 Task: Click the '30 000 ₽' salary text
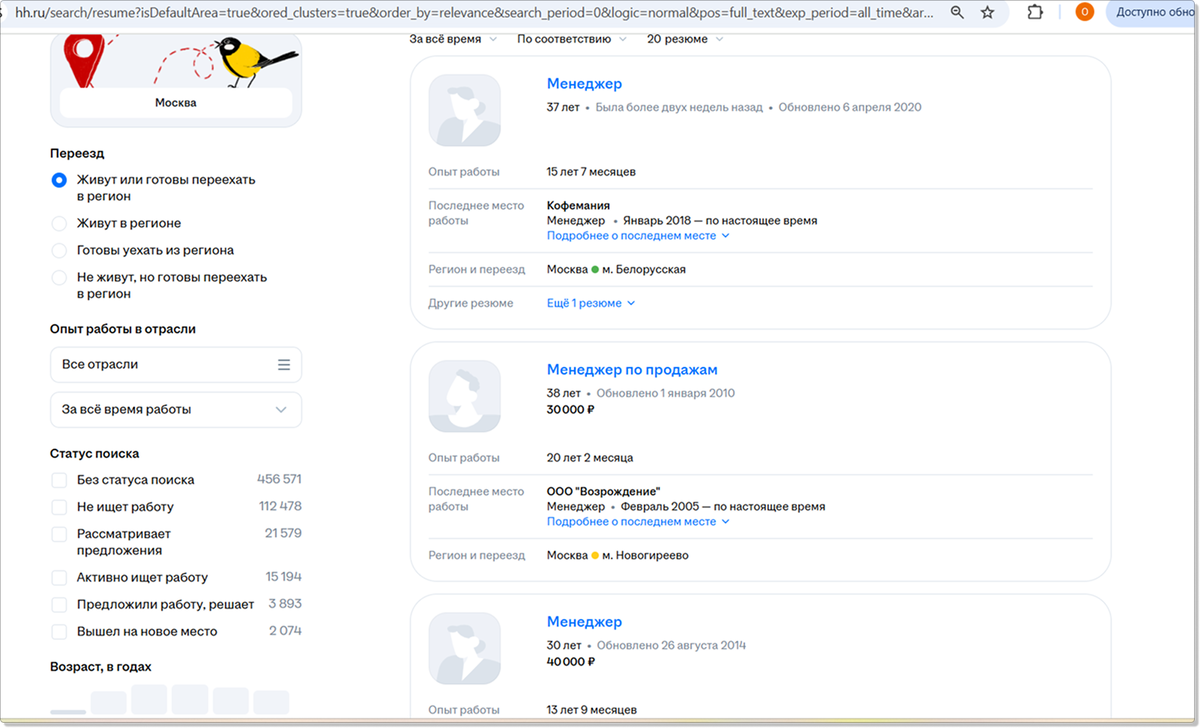[x=571, y=409]
